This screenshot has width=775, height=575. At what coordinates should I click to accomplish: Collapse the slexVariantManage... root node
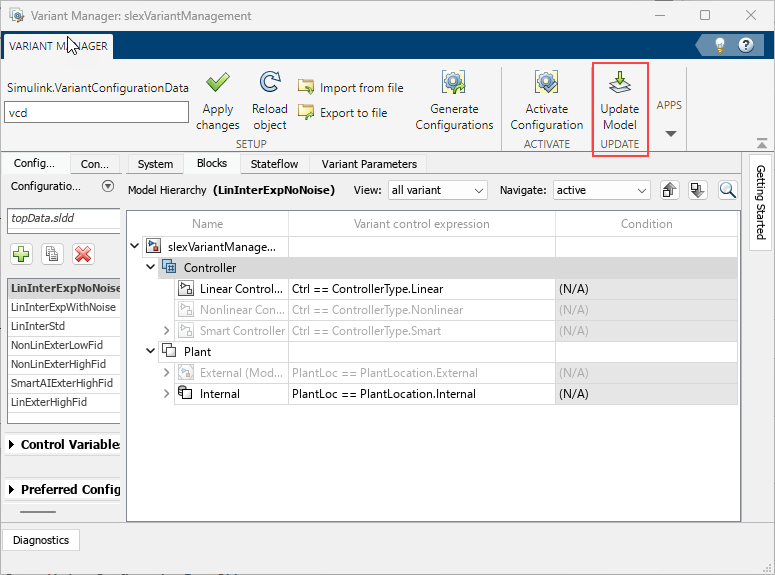[134, 246]
